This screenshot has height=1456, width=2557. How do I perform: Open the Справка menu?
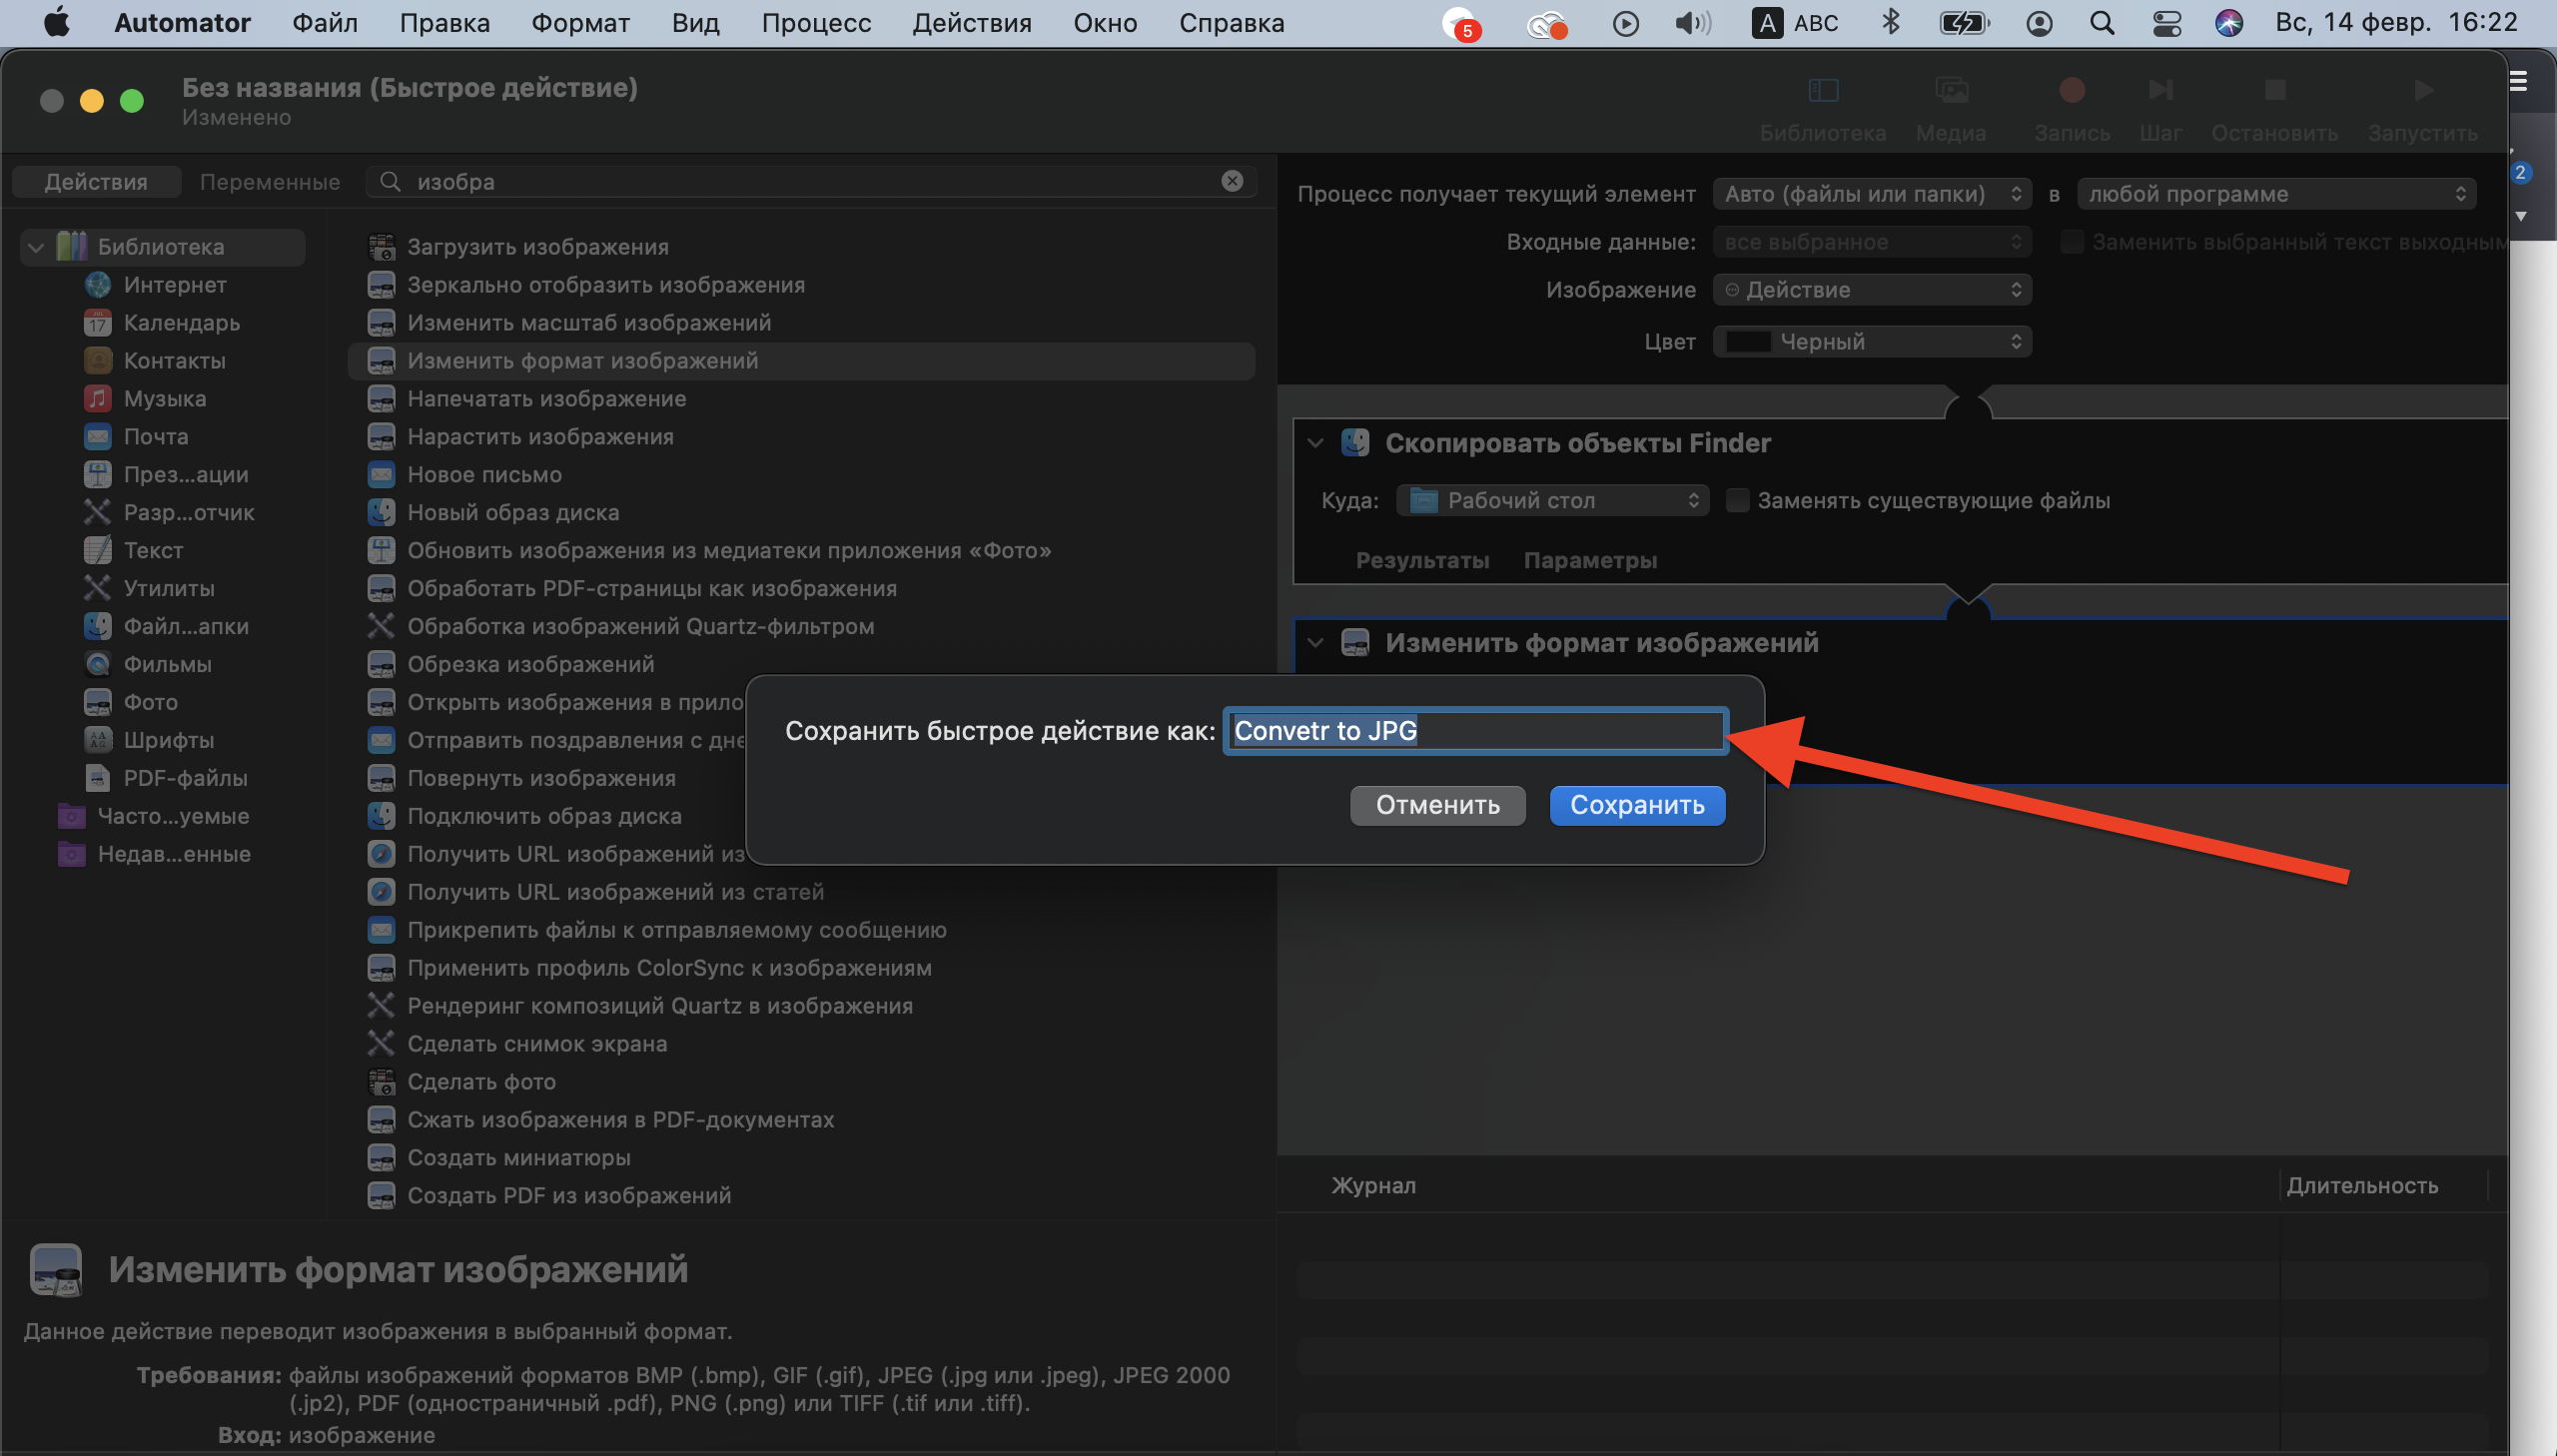pyautogui.click(x=1232, y=23)
